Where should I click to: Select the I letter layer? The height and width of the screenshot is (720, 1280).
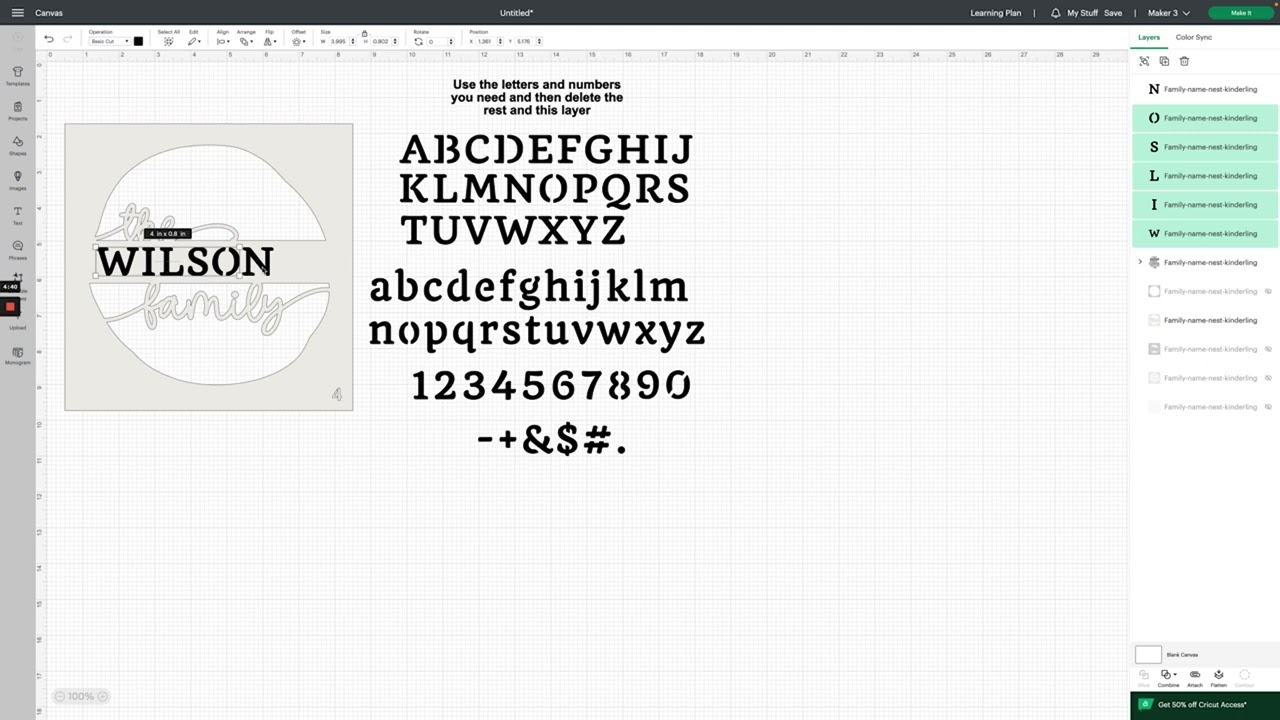pyautogui.click(x=1205, y=205)
